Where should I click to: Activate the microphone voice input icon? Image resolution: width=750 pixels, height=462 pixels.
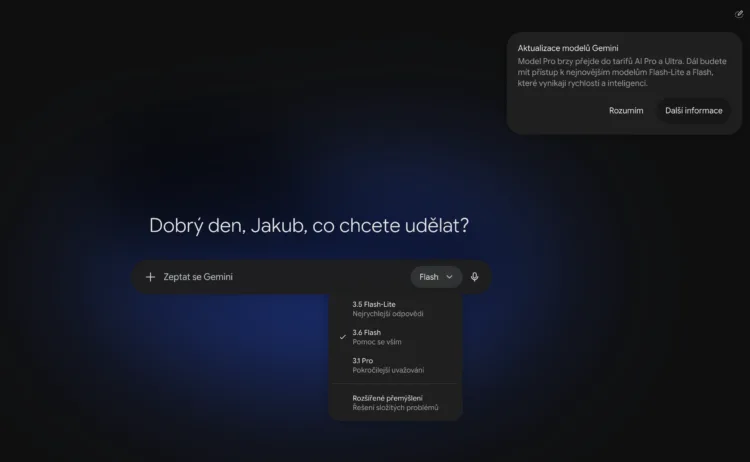pyautogui.click(x=474, y=277)
